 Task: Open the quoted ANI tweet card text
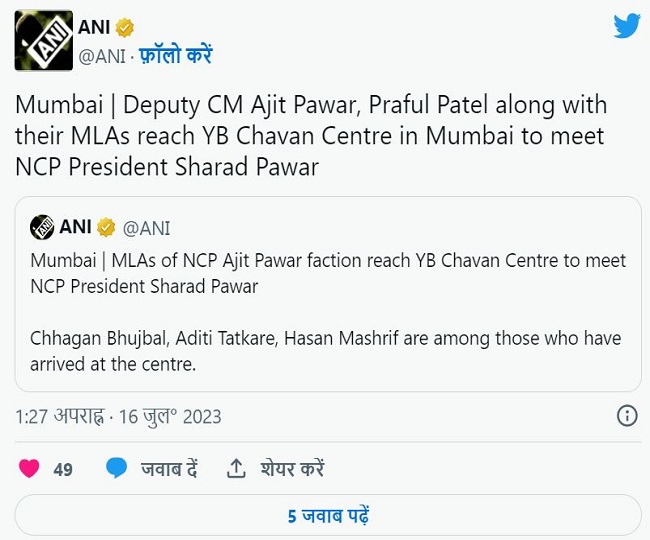pos(328,312)
